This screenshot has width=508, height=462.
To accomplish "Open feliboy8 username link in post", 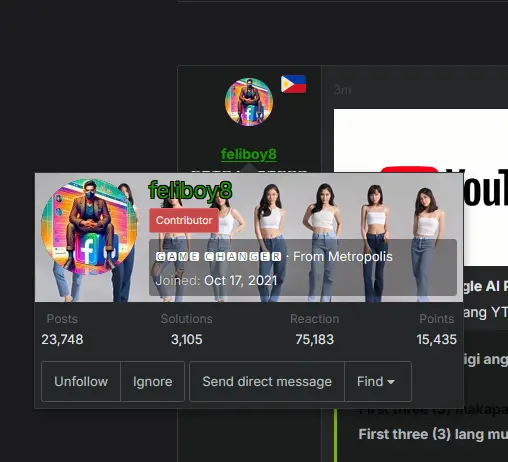I will (249, 154).
